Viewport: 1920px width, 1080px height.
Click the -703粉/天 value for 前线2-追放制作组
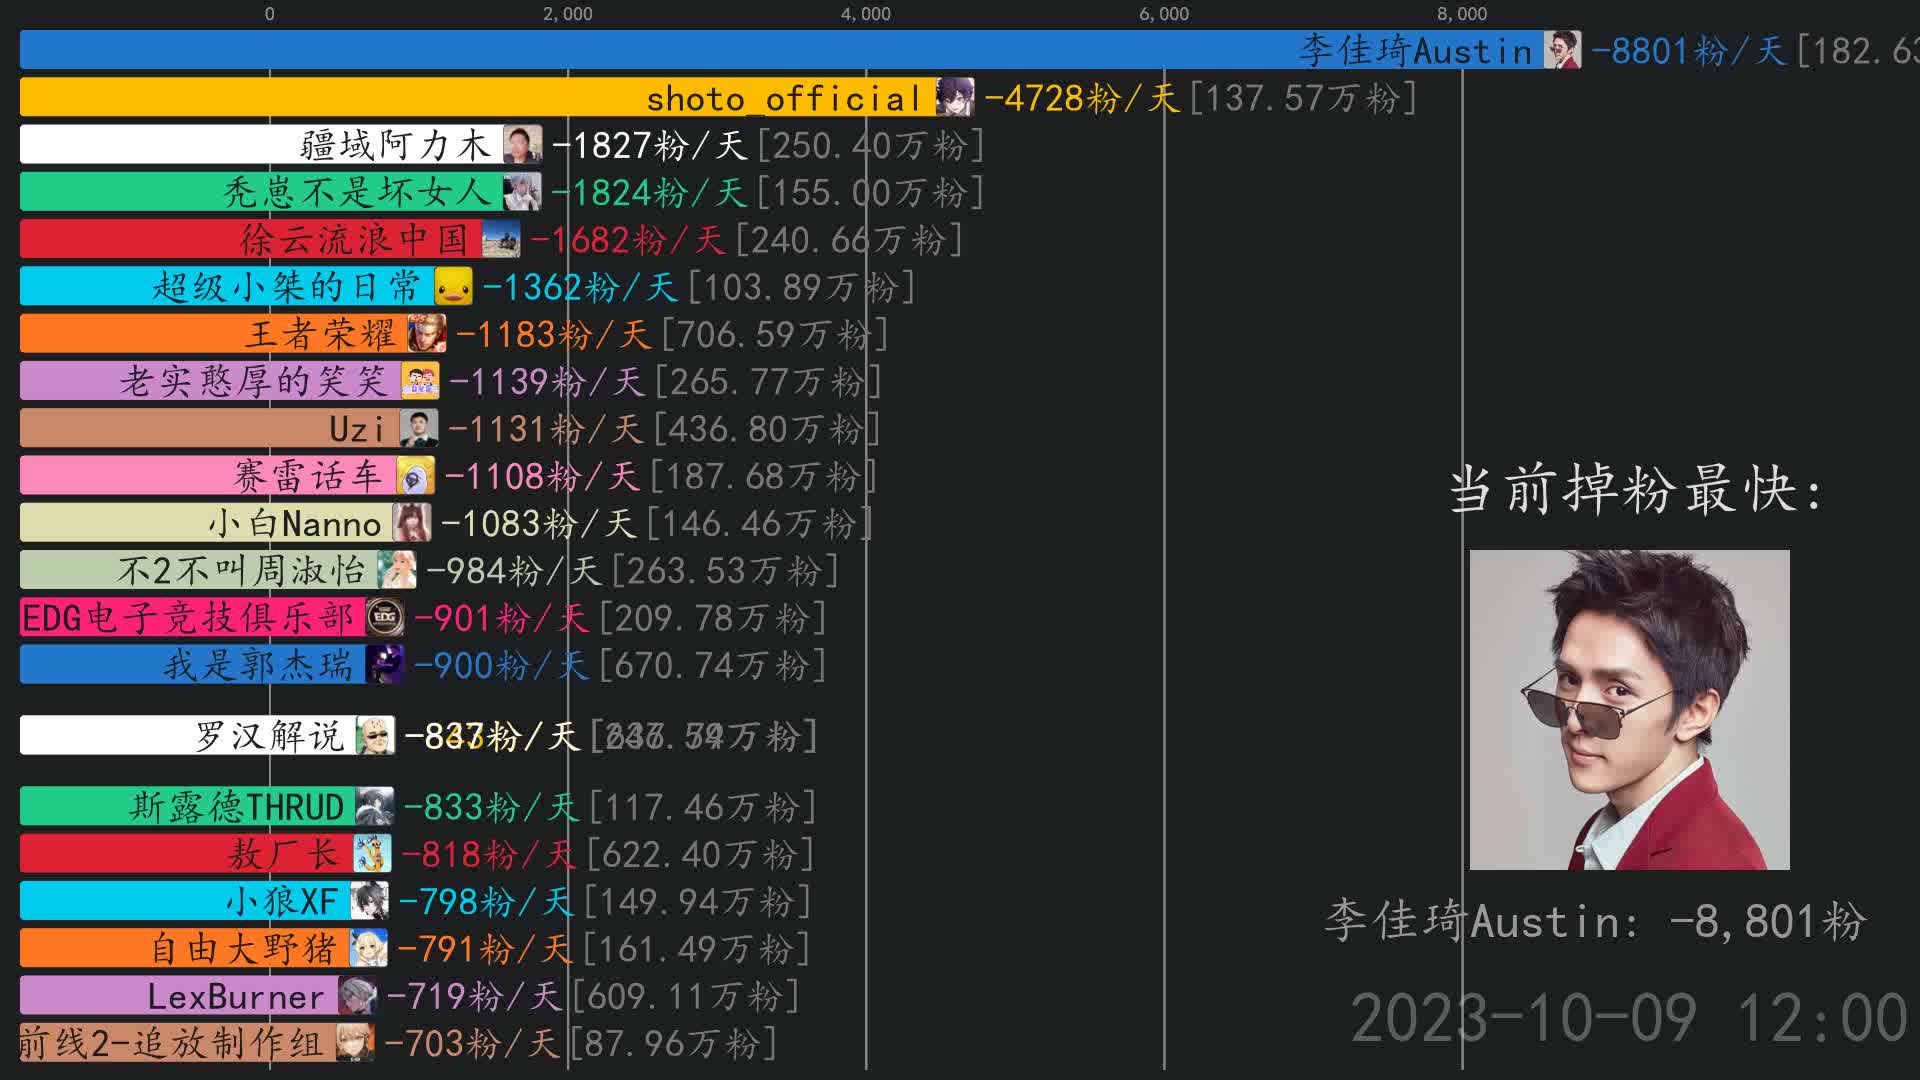[x=472, y=1043]
